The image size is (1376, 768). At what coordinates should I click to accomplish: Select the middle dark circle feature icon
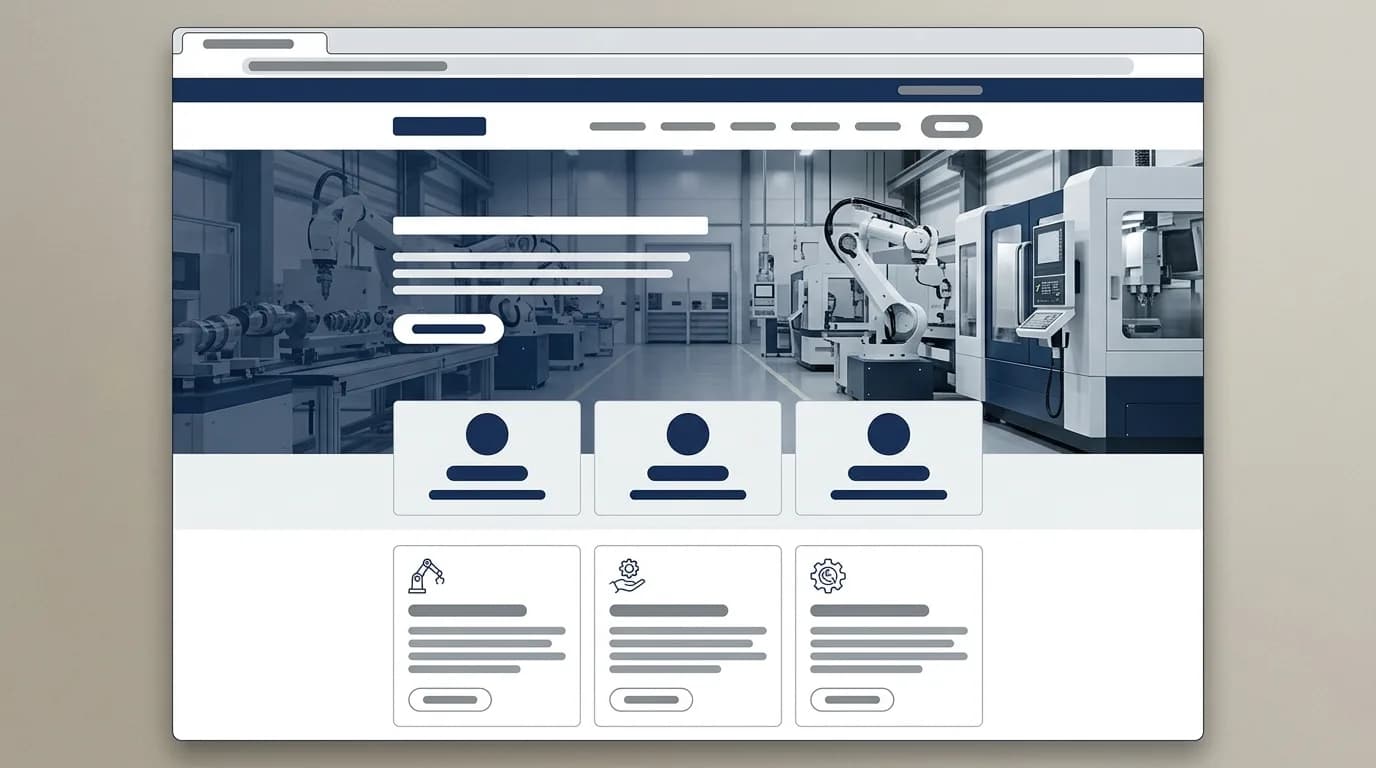pos(688,434)
